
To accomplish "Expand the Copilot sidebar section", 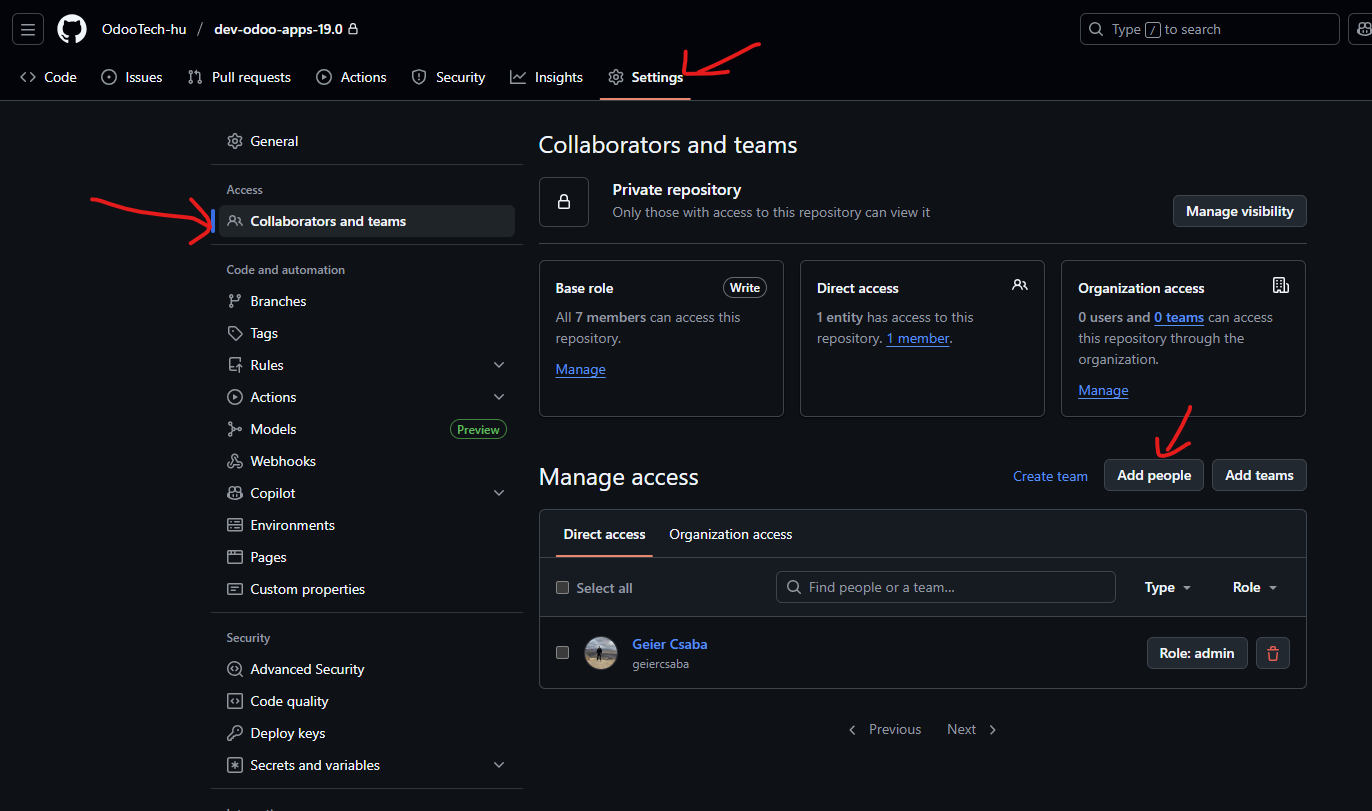I will click(x=499, y=493).
